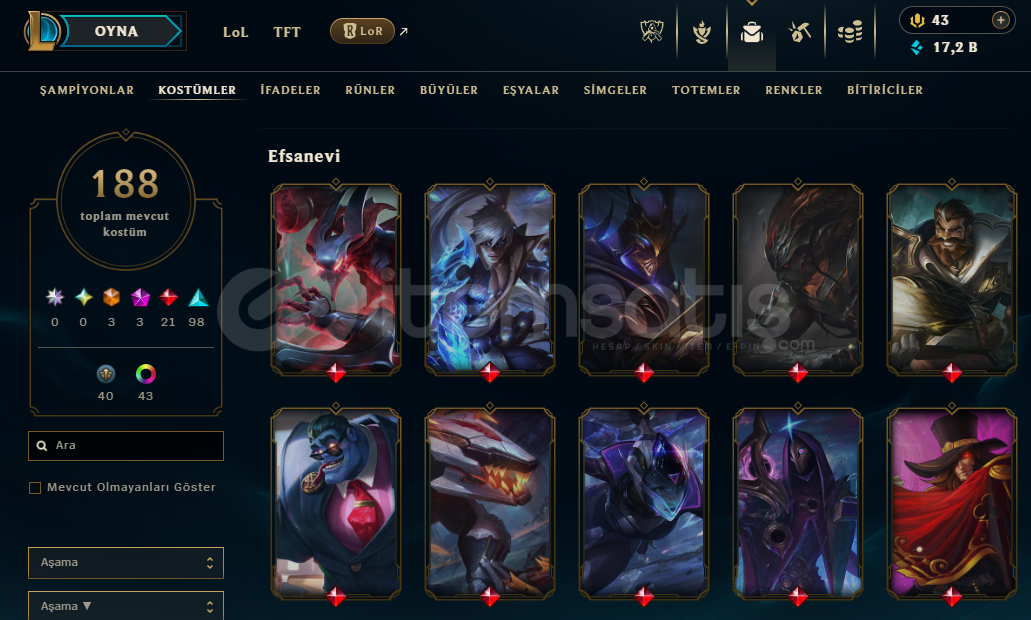This screenshot has width=1031, height=620.
Task: Expand the second Aşama sorting dropdown
Action: pos(126,606)
